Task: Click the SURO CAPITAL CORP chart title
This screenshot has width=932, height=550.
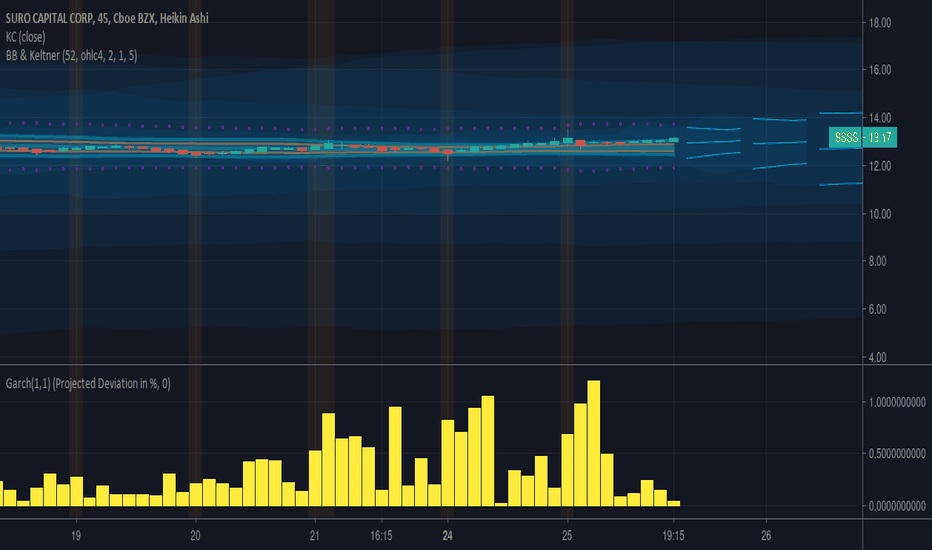Action: click(107, 18)
